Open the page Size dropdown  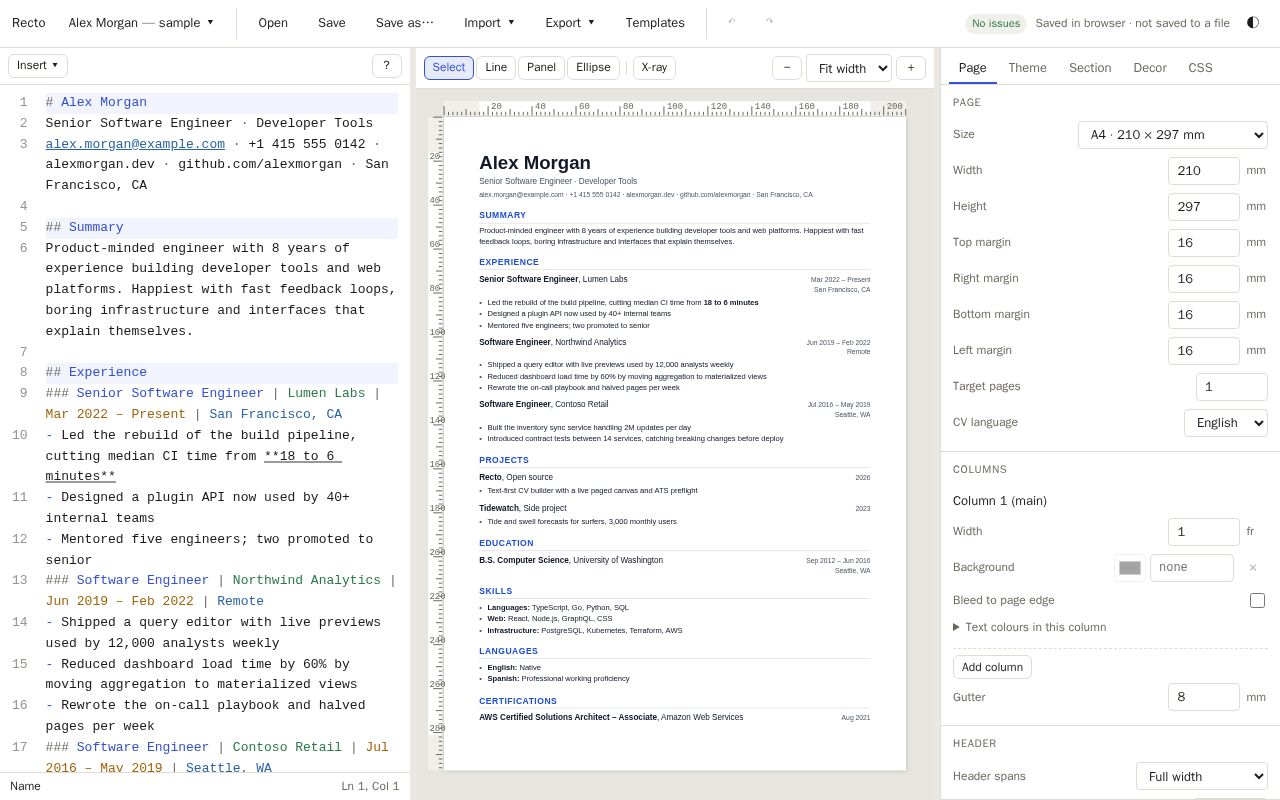[1173, 134]
